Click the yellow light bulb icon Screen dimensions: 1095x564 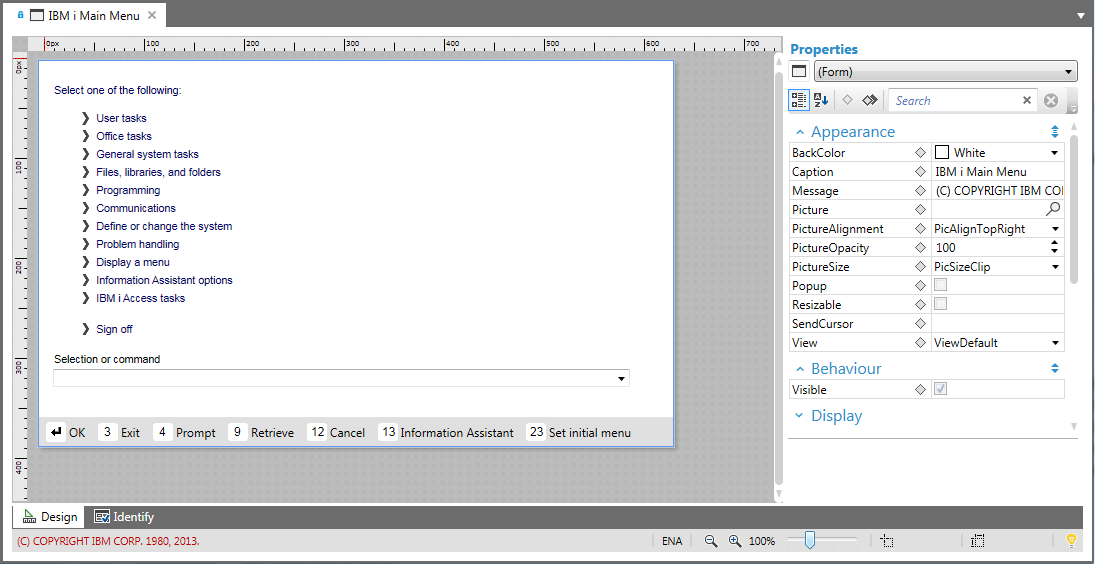click(x=1071, y=540)
